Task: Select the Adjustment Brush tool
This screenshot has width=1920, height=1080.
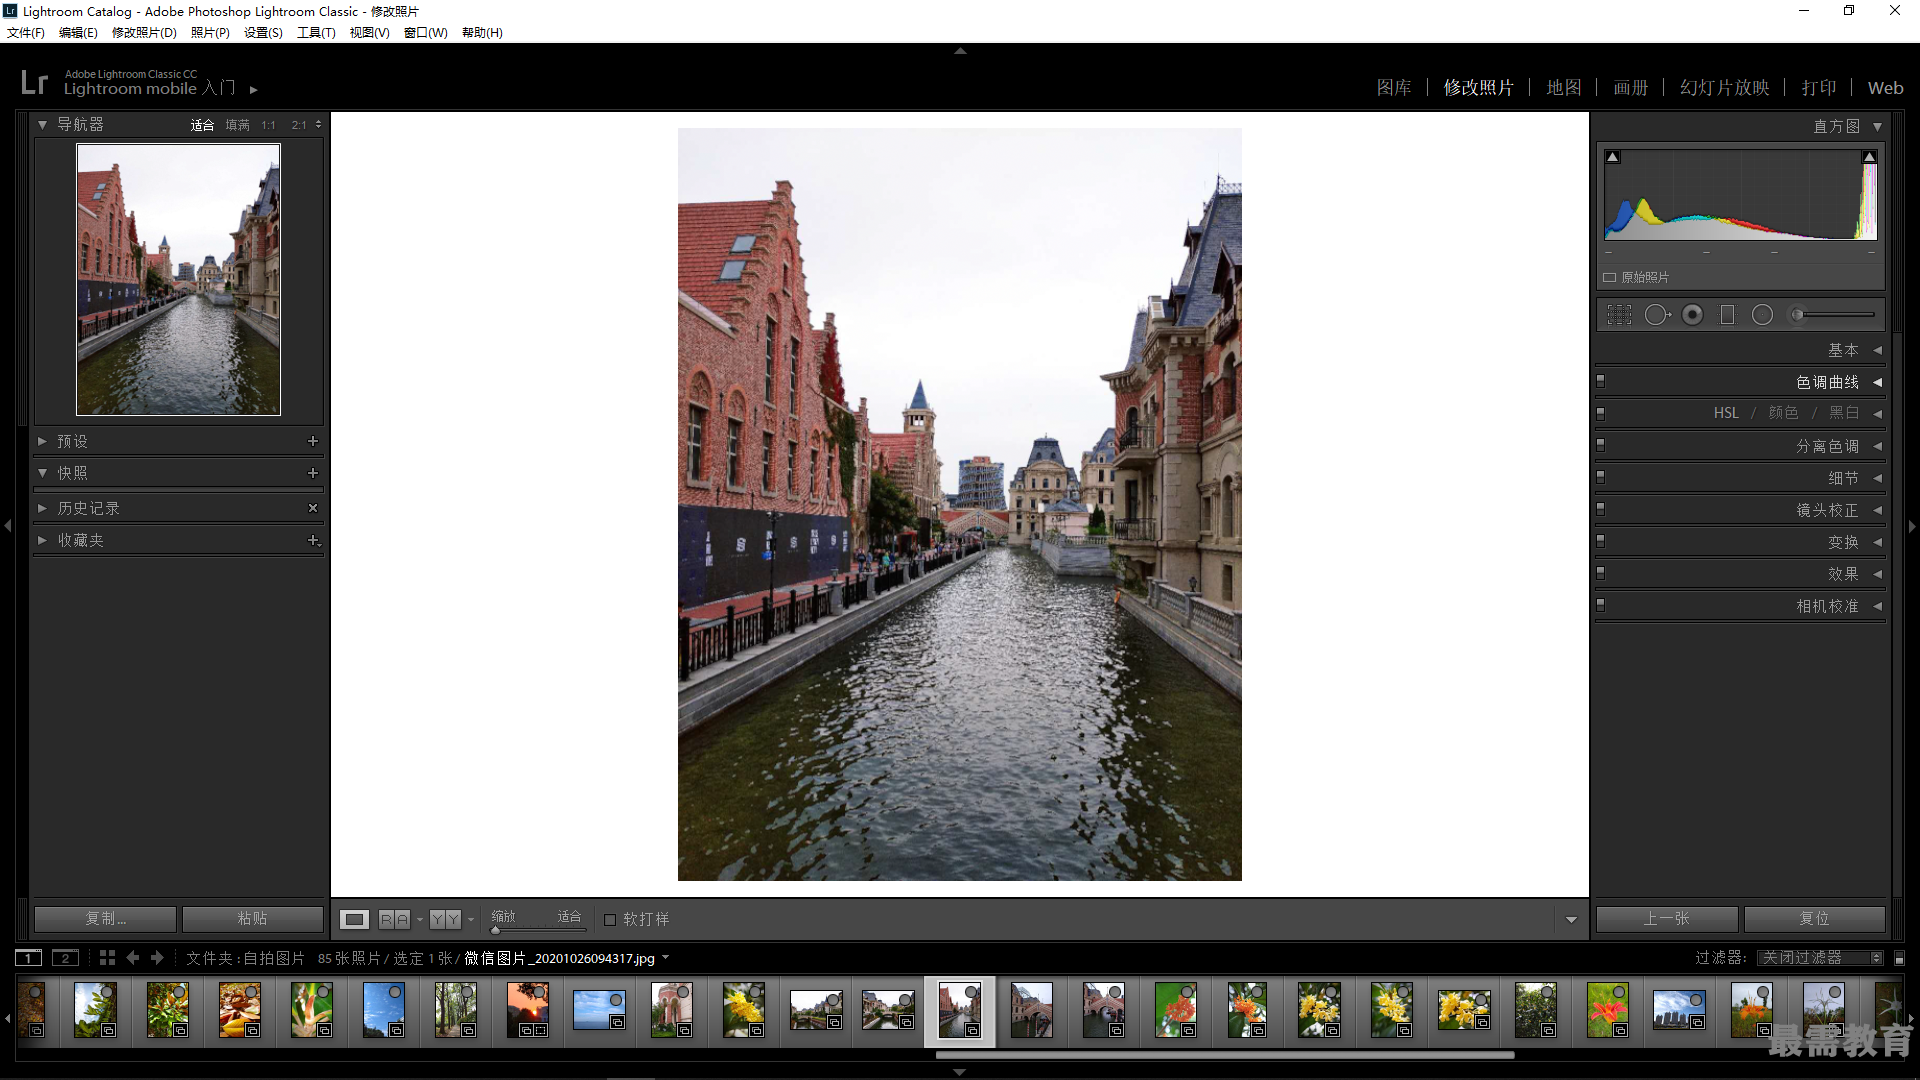Action: tap(1797, 315)
